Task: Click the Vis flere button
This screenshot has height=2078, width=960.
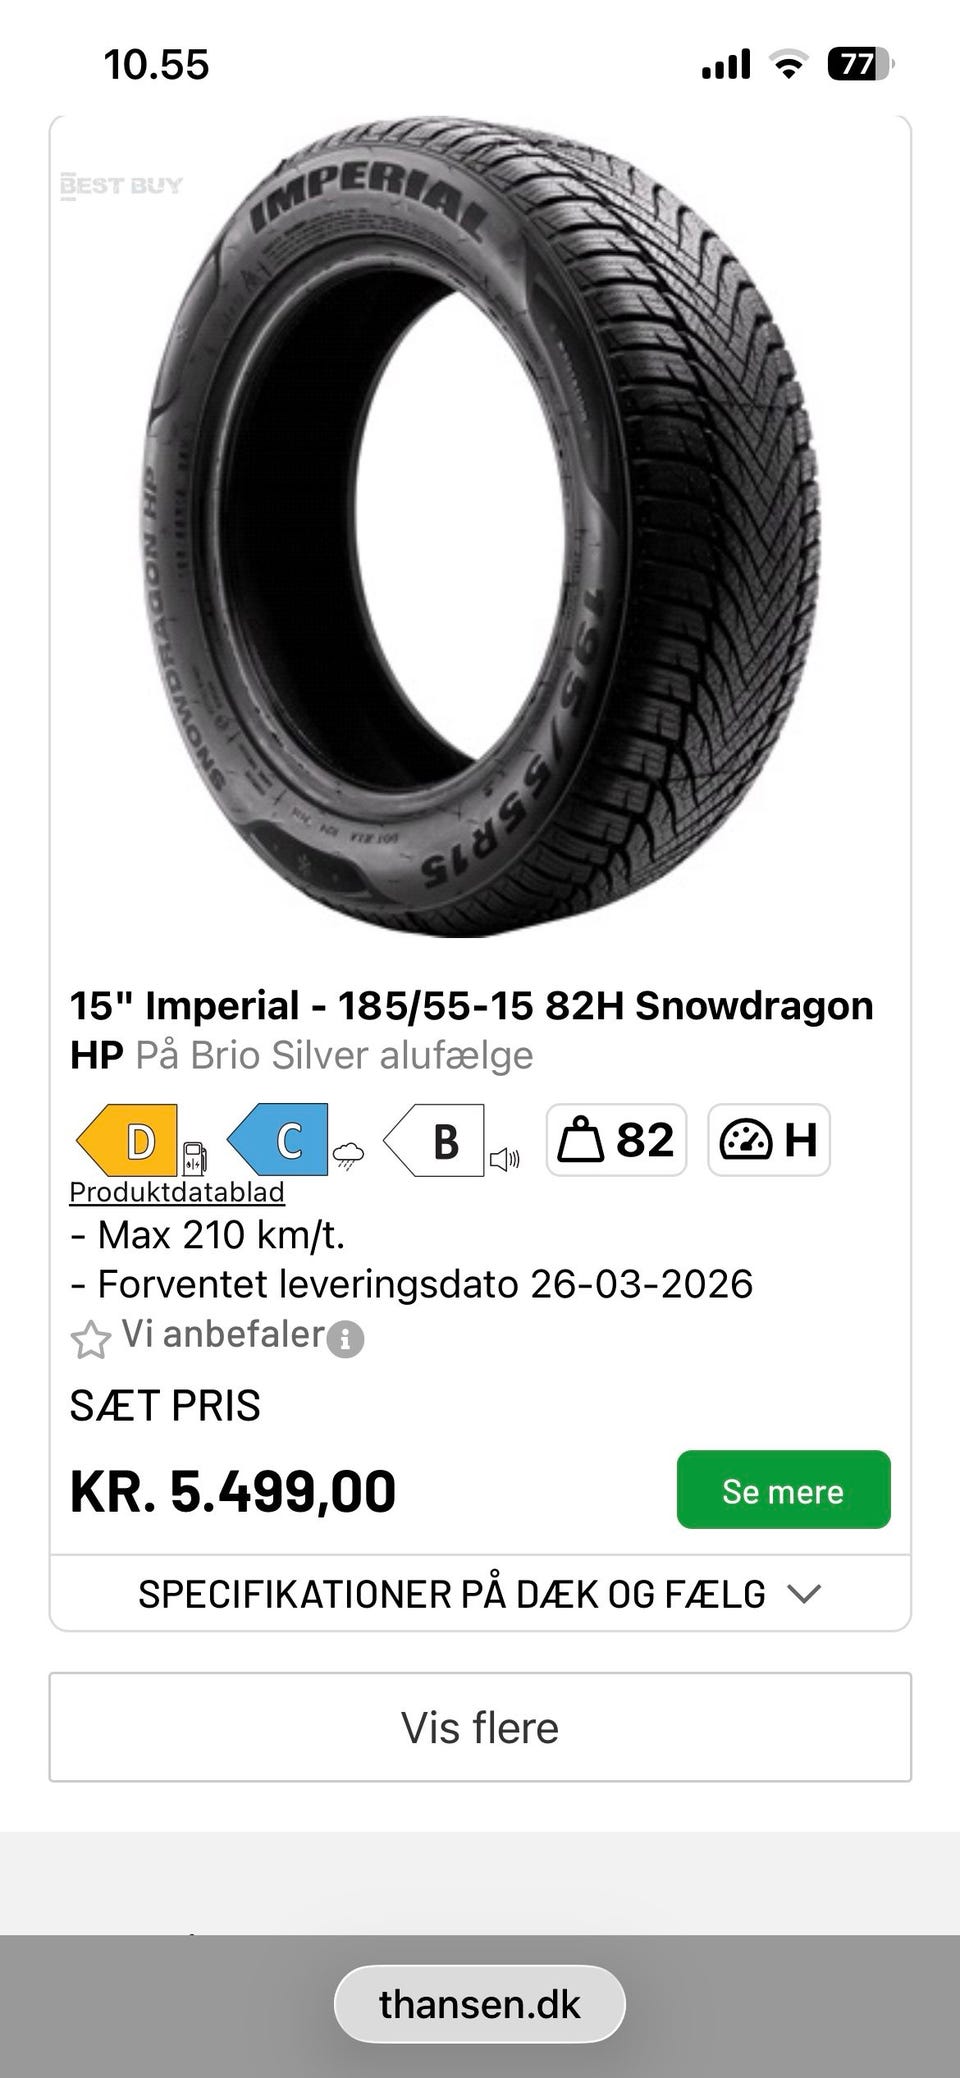Action: (x=480, y=1727)
